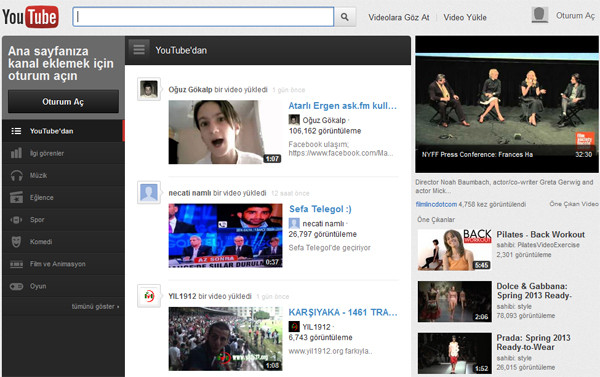The image size is (600, 377).
Task: Click the Oyun gamepad icon
Action: coord(16,286)
